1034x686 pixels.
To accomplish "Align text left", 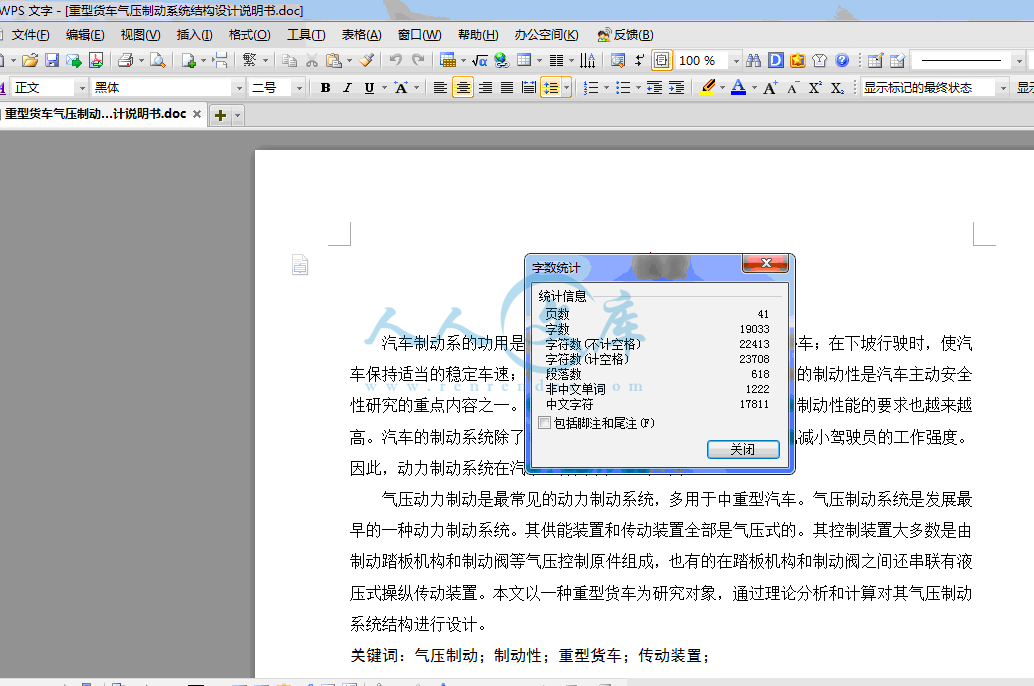I will click(x=440, y=88).
